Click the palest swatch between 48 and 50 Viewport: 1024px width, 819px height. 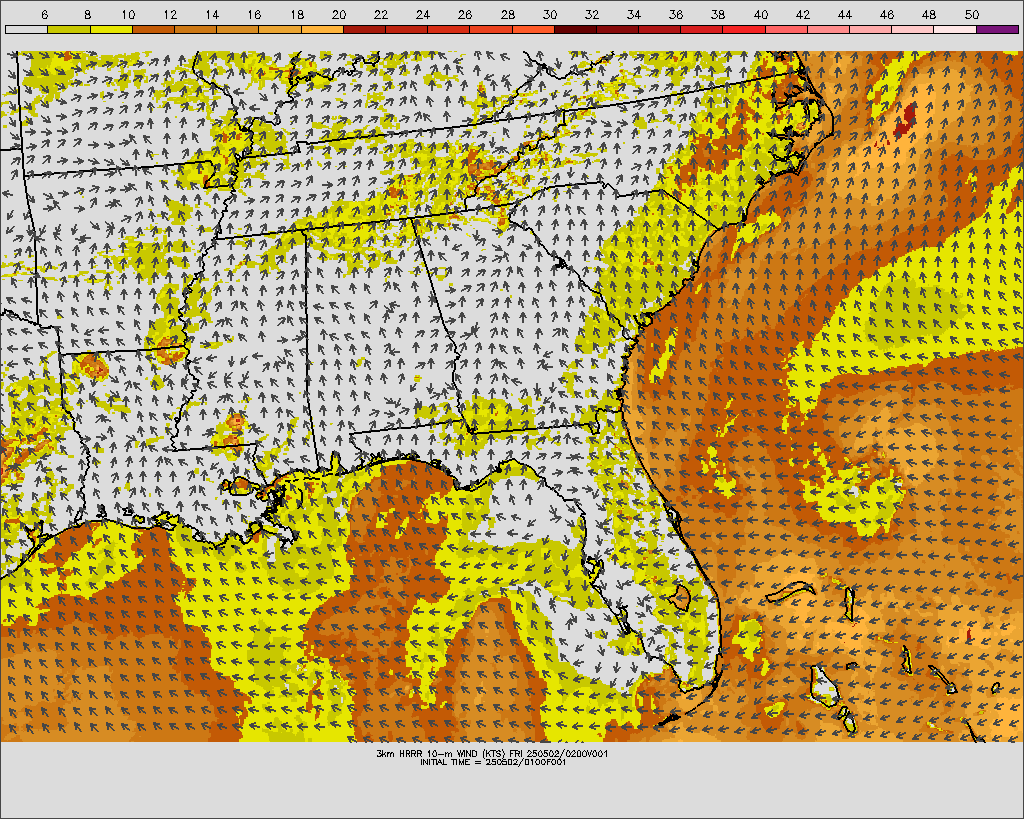coord(955,29)
